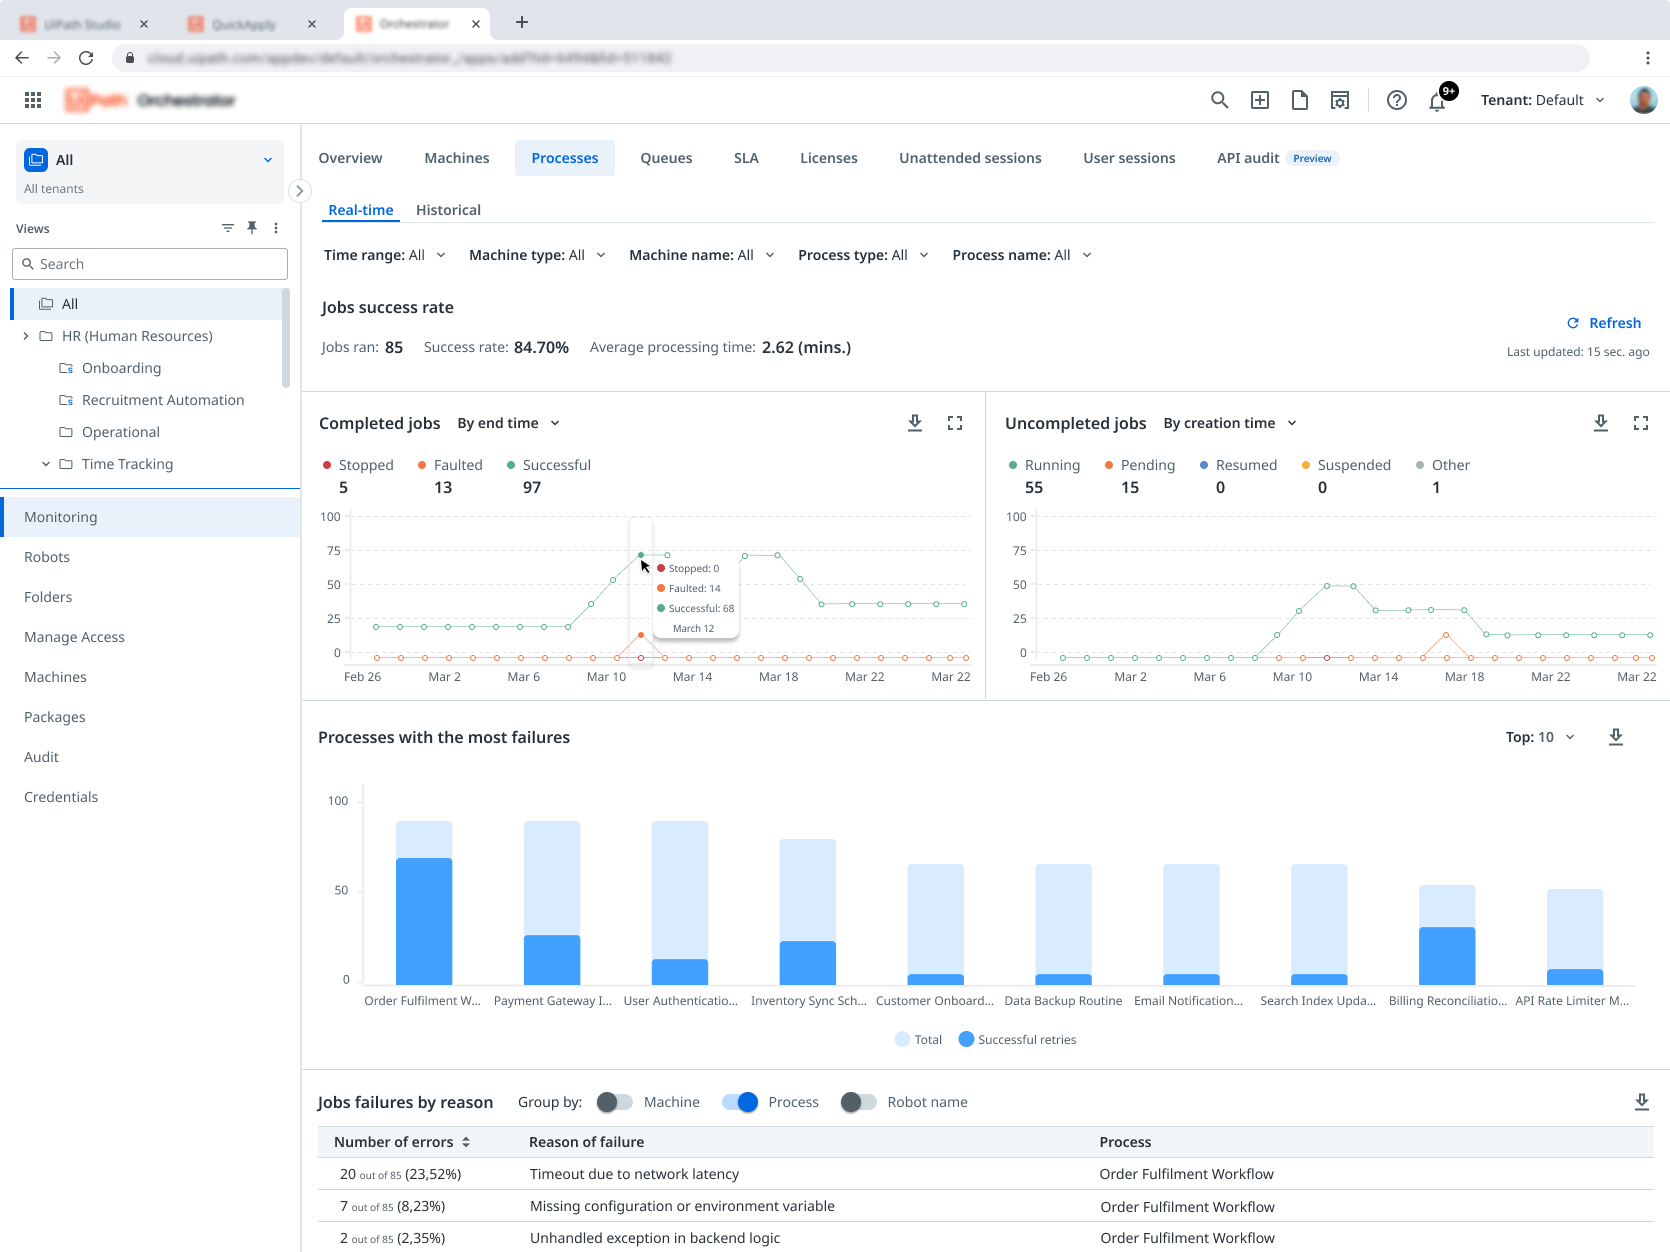The image size is (1670, 1252).
Task: Open Process type filter dropdown
Action: pos(864,255)
